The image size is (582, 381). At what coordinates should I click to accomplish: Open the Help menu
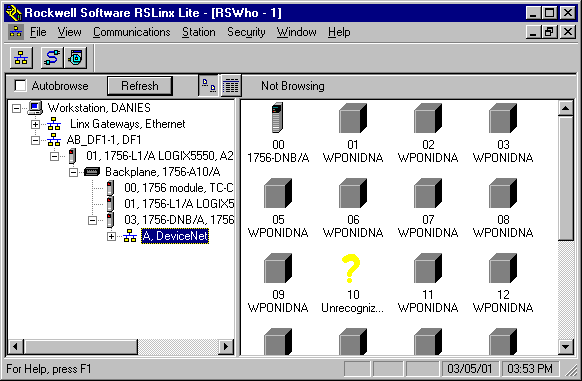pyautogui.click(x=339, y=32)
